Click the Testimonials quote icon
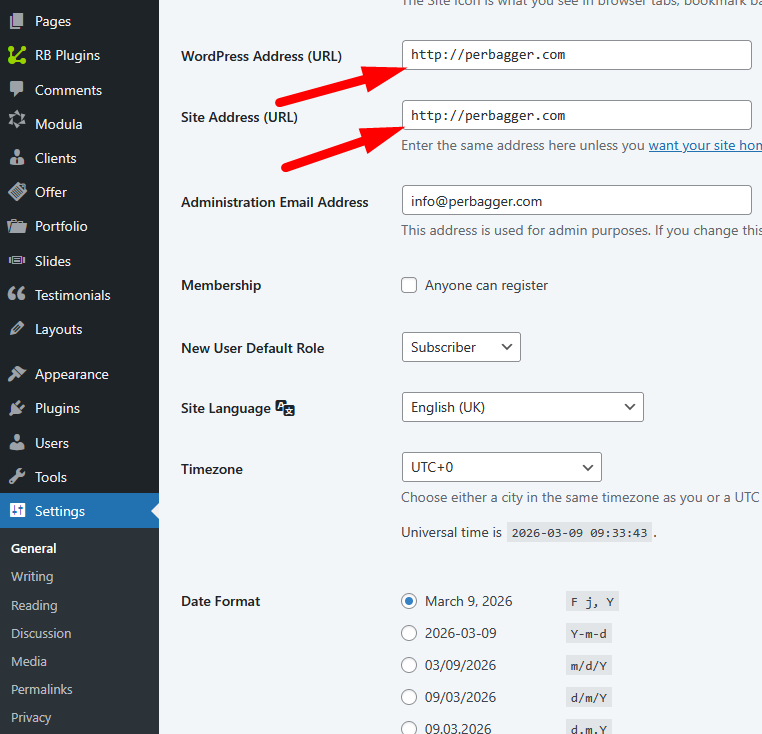Screen dimensions: 762x734 [17, 295]
